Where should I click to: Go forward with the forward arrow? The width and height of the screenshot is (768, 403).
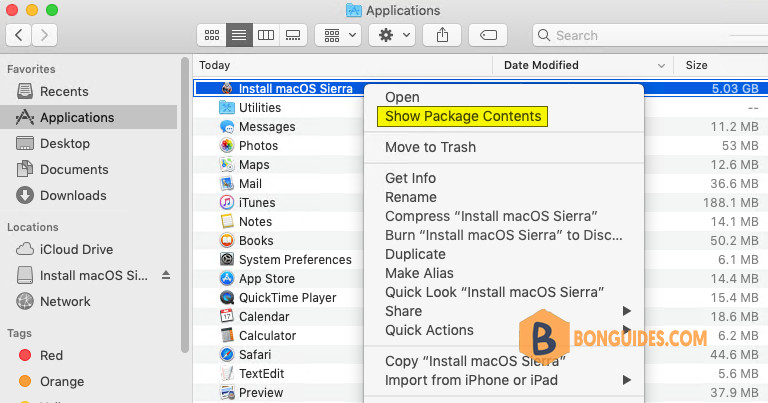pyautogui.click(x=45, y=35)
